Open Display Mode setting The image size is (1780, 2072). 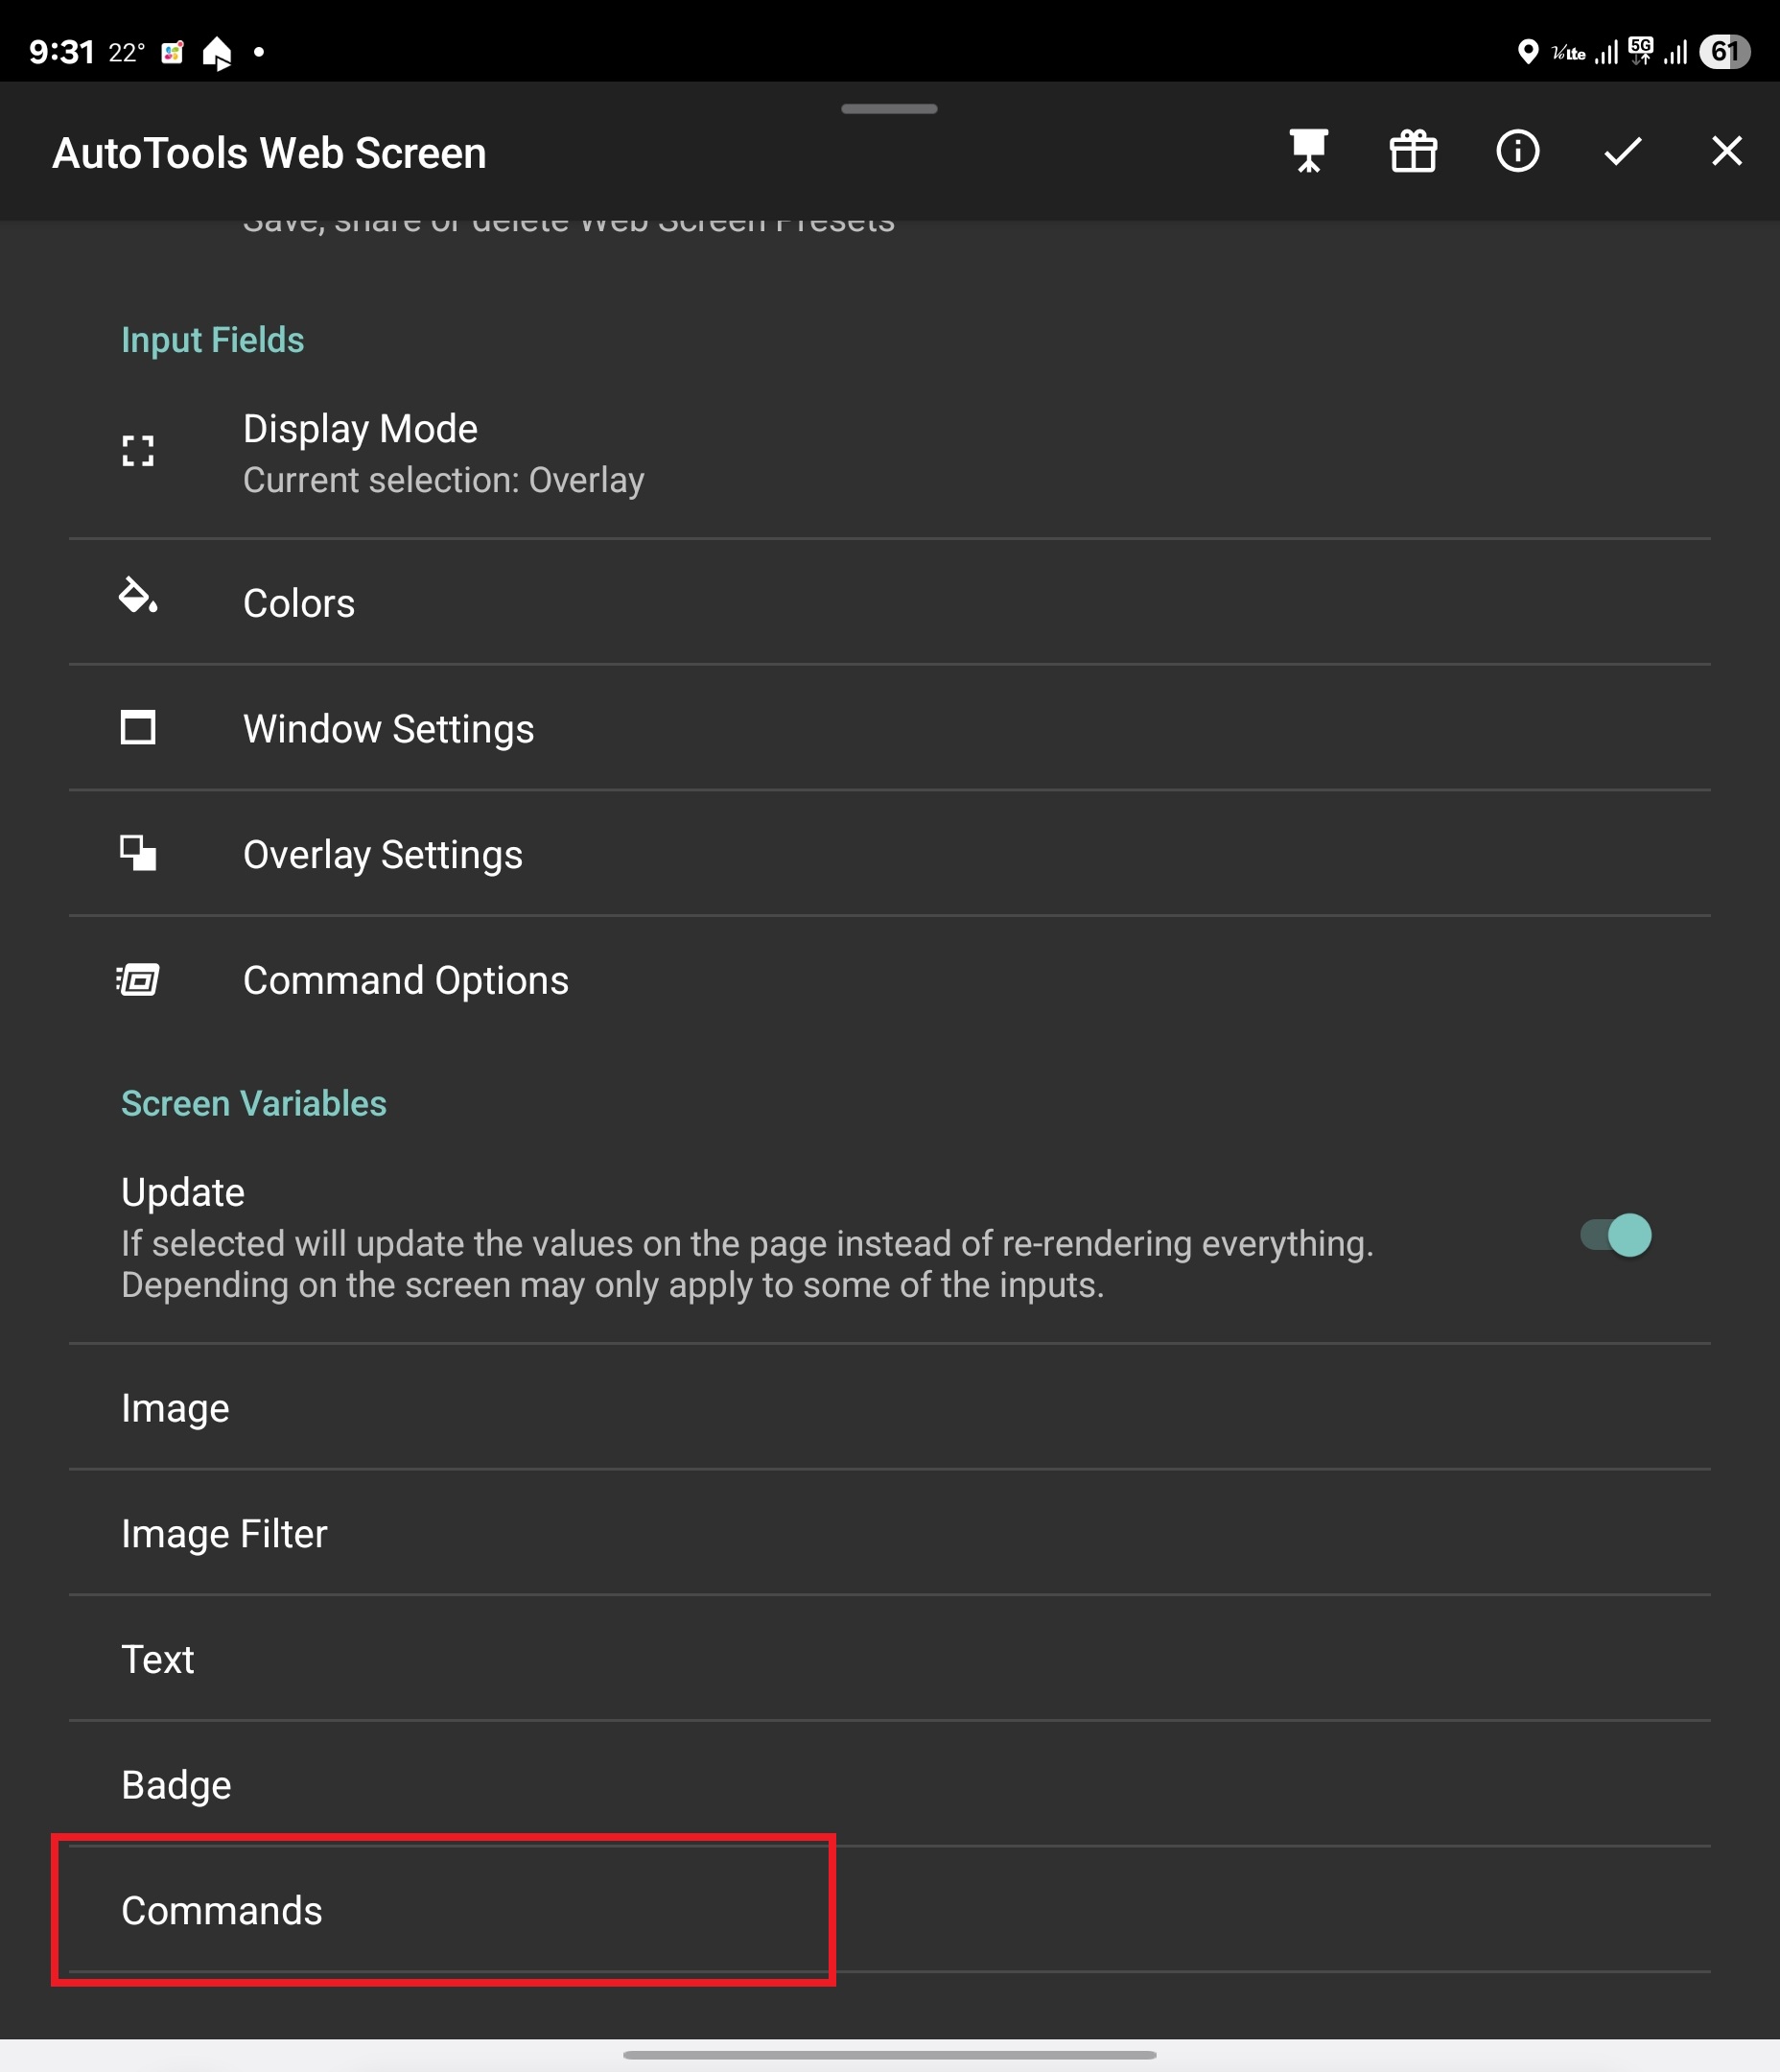889,453
